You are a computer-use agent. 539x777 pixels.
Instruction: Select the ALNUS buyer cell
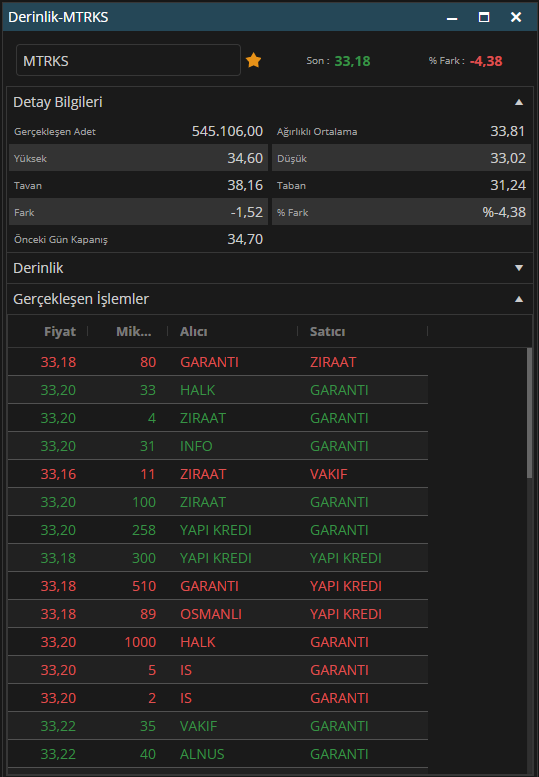pos(202,754)
